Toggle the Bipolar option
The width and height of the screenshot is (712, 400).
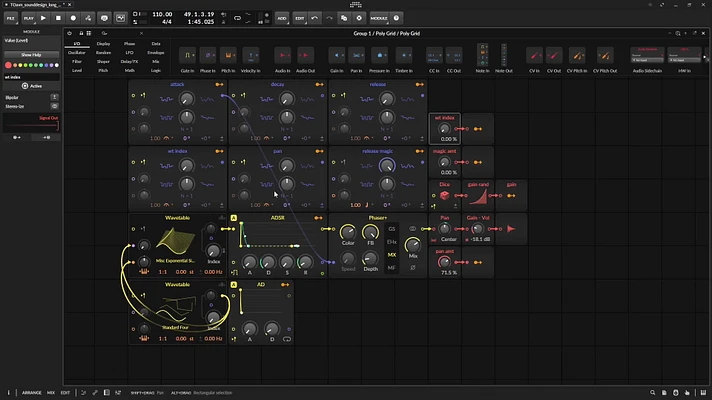point(54,97)
